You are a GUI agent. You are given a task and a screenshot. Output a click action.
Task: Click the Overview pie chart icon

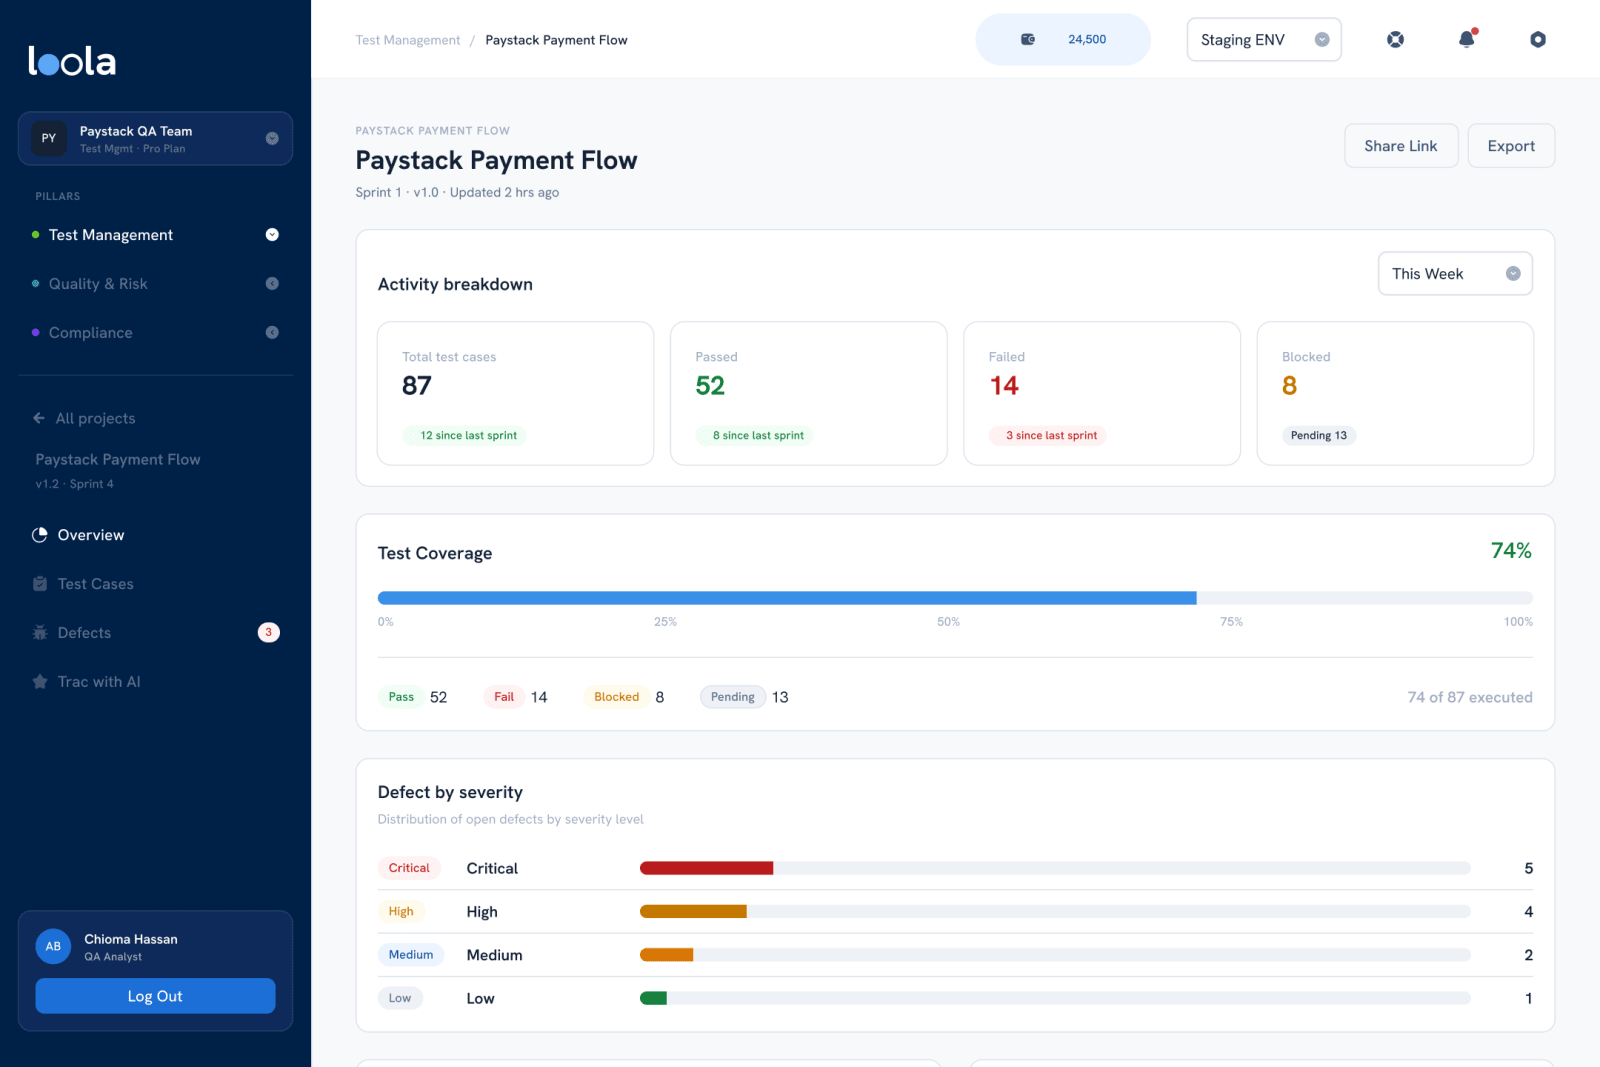[40, 535]
